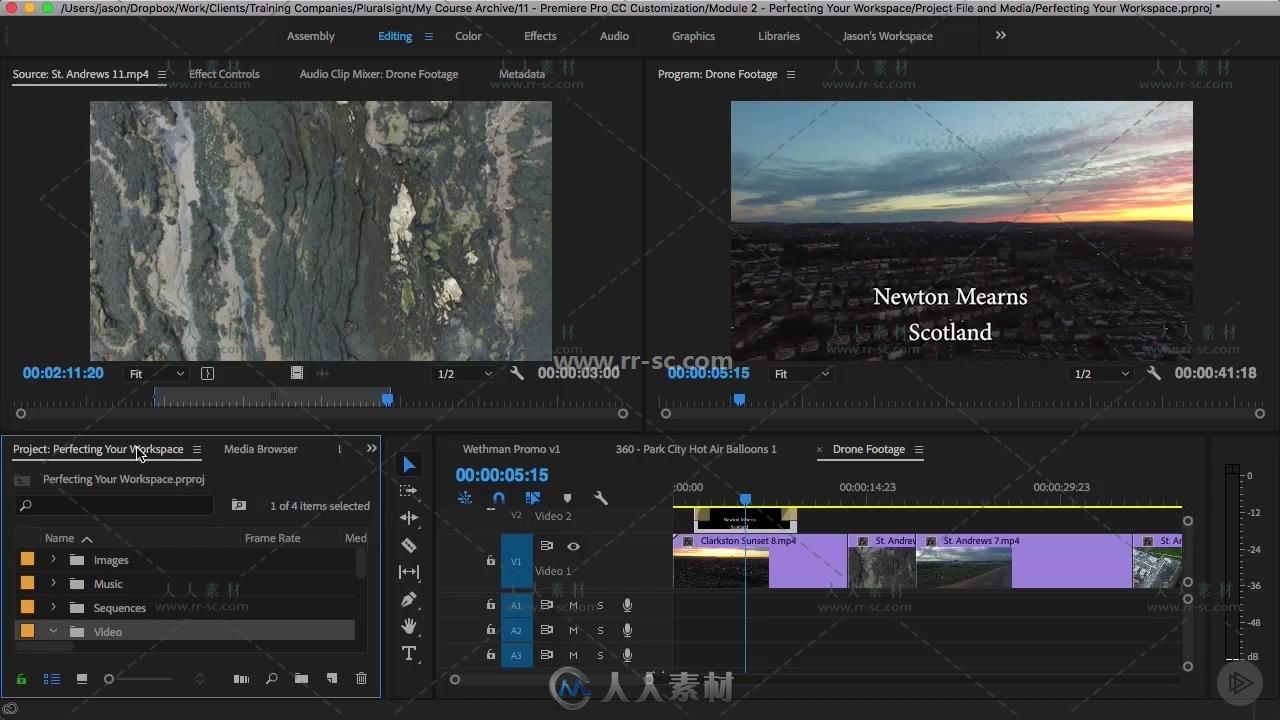Click Safe Margins icon in Source monitor
The image size is (1280, 720).
point(207,373)
